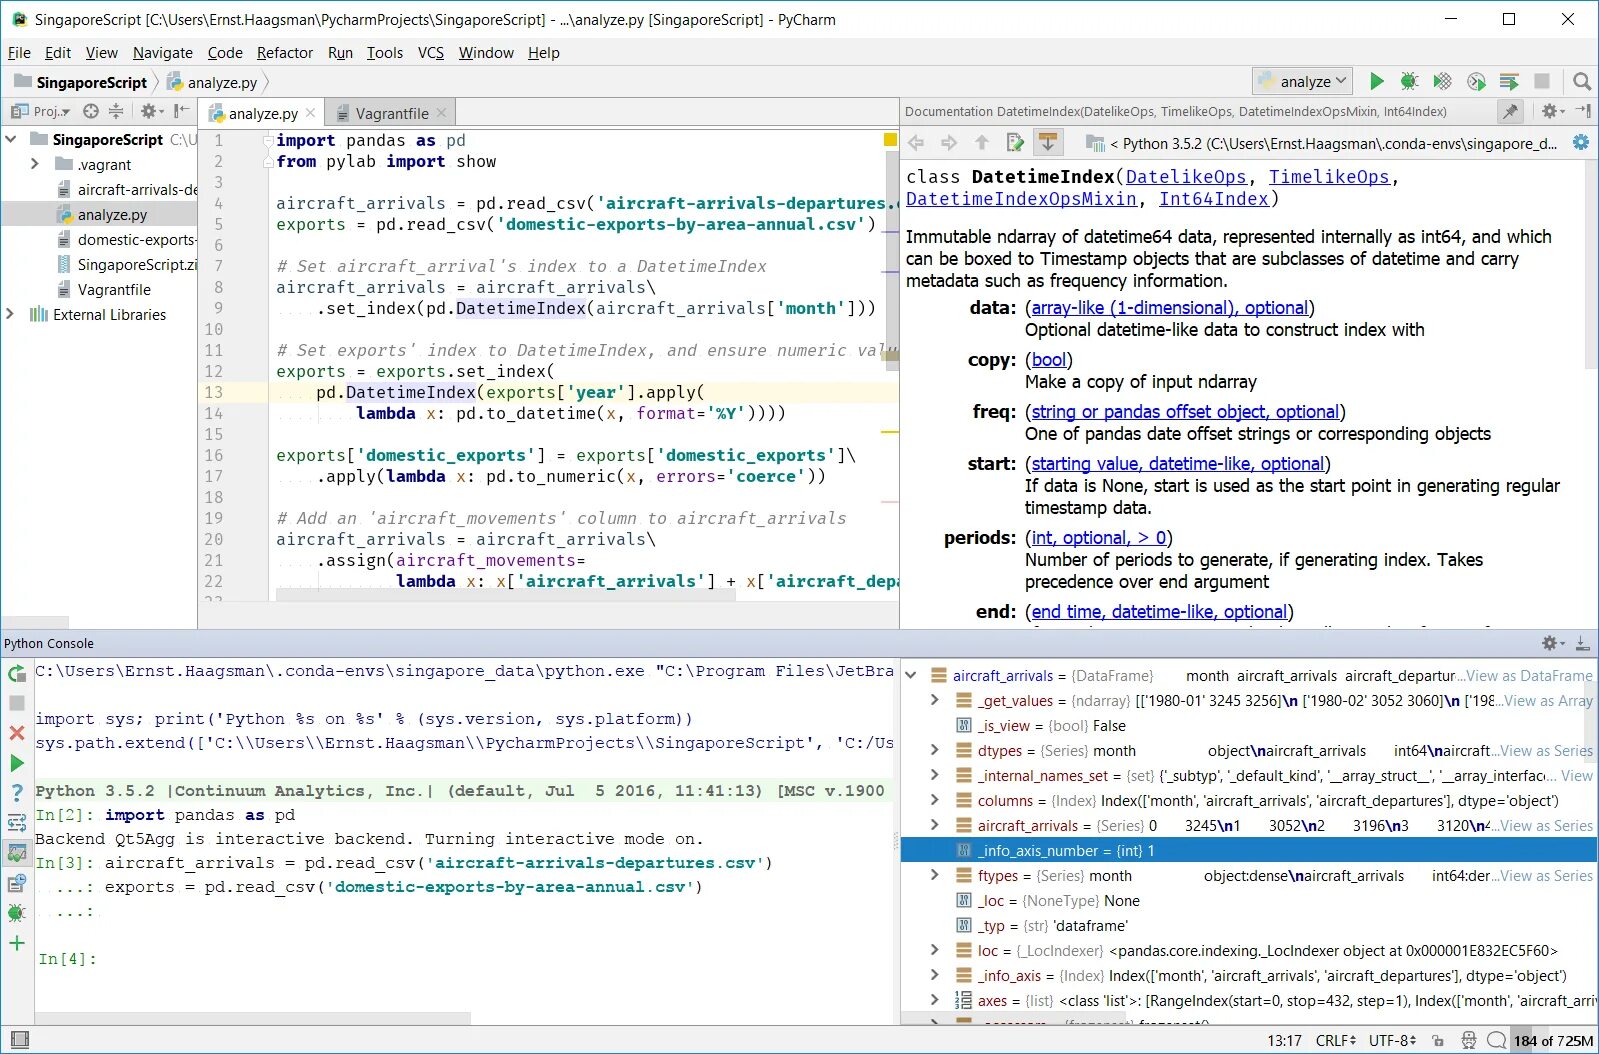Image resolution: width=1599 pixels, height=1054 pixels.
Task: Run the analyze configuration
Action: click(1376, 81)
